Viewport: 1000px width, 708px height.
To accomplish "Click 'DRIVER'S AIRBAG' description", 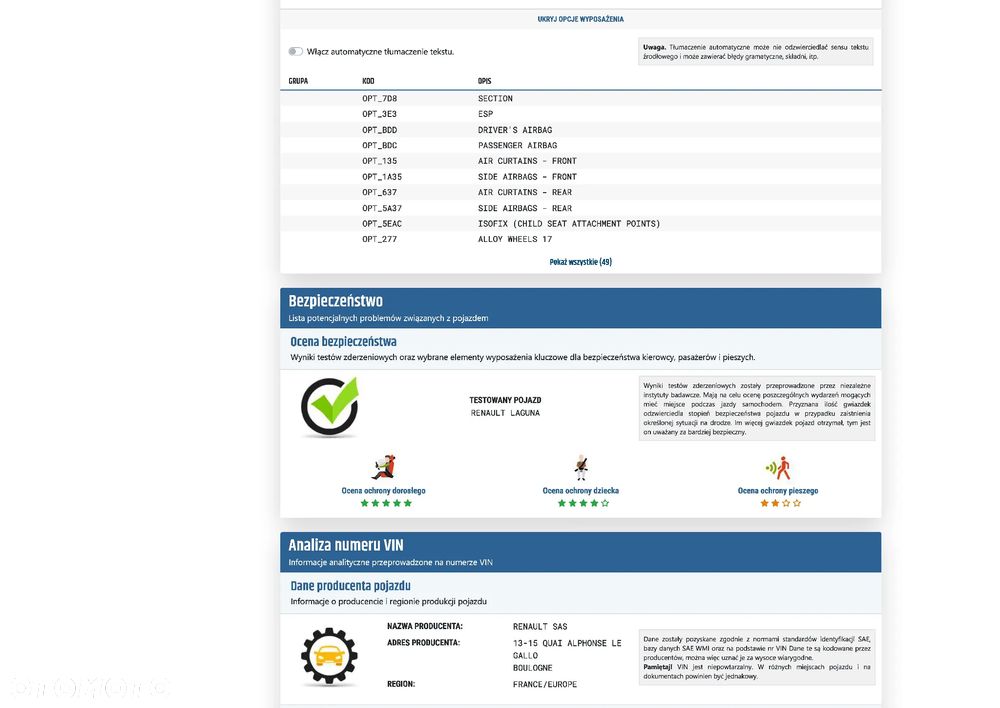I will coord(515,130).
